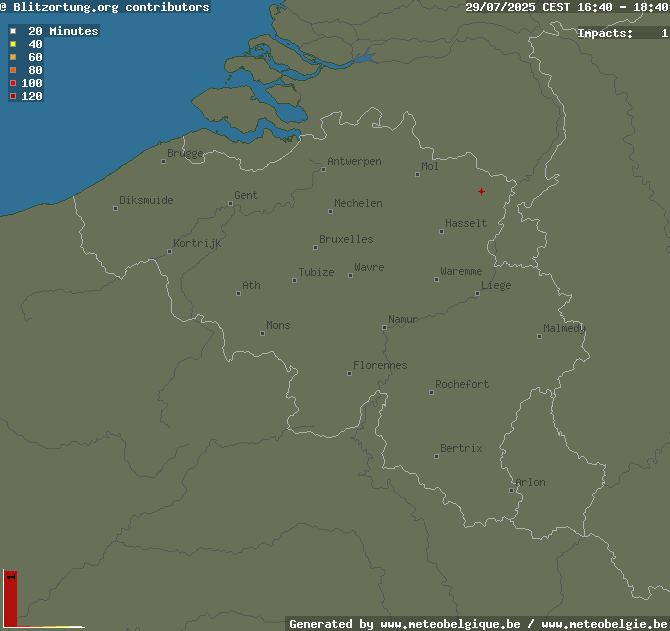Select the dark red 120 minutes legend swatch
The width and height of the screenshot is (670, 631).
[13, 96]
